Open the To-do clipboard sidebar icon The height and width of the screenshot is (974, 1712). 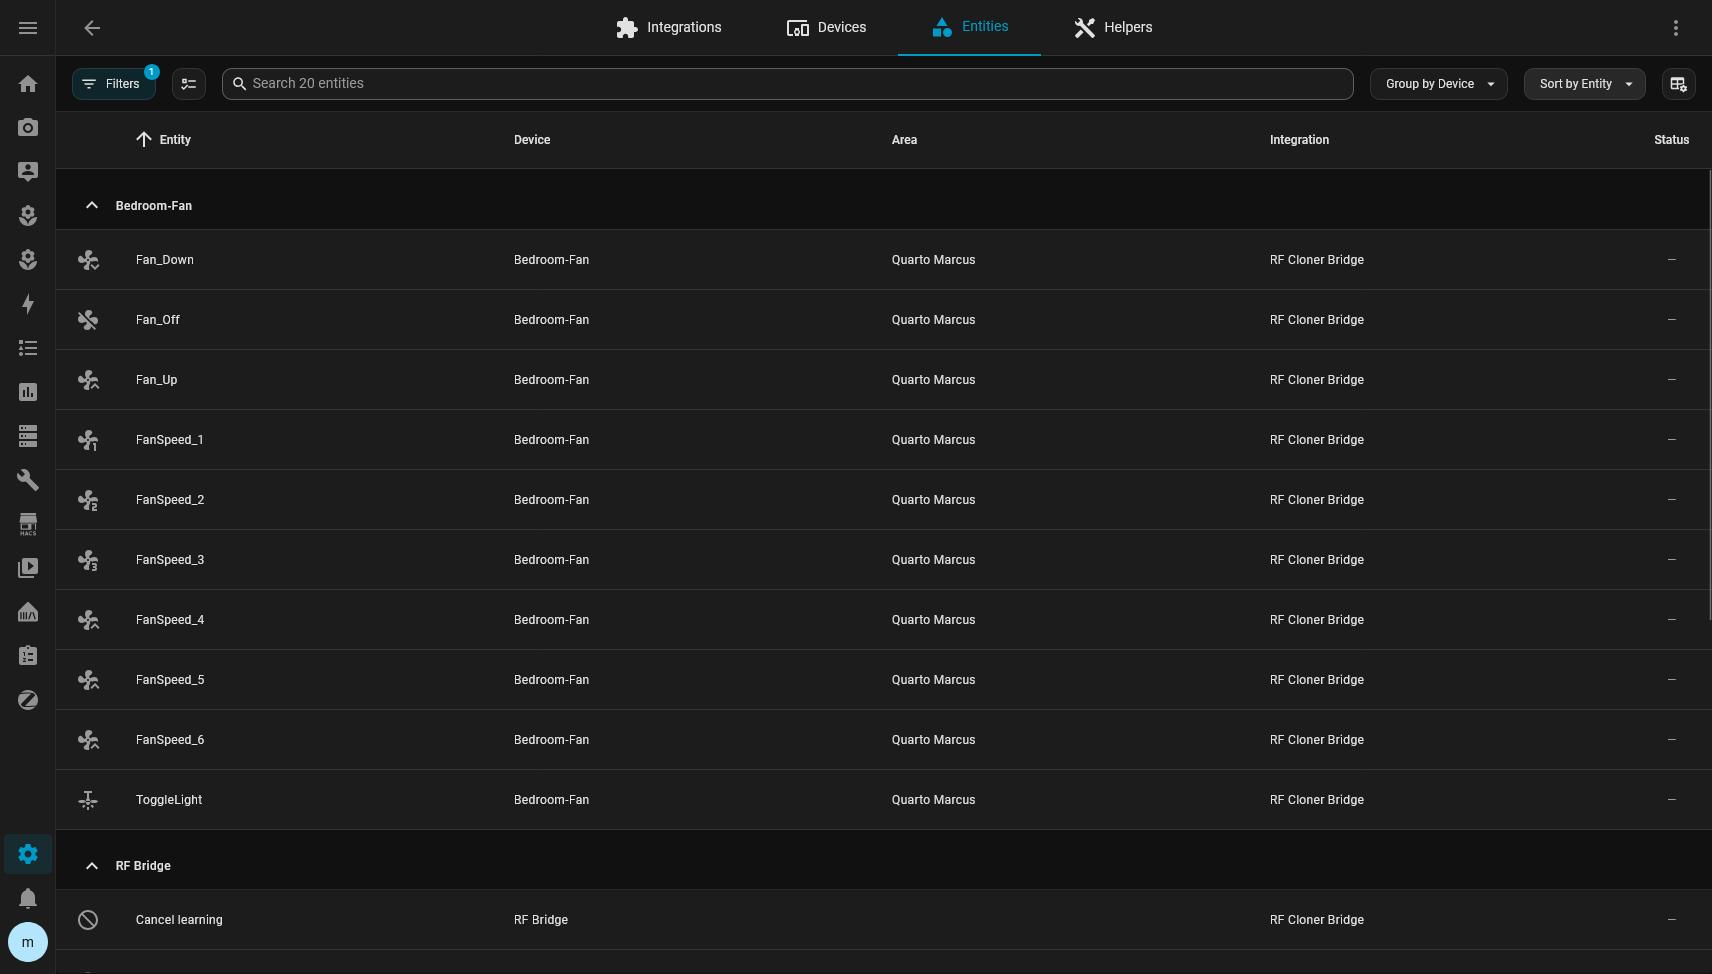(28, 656)
